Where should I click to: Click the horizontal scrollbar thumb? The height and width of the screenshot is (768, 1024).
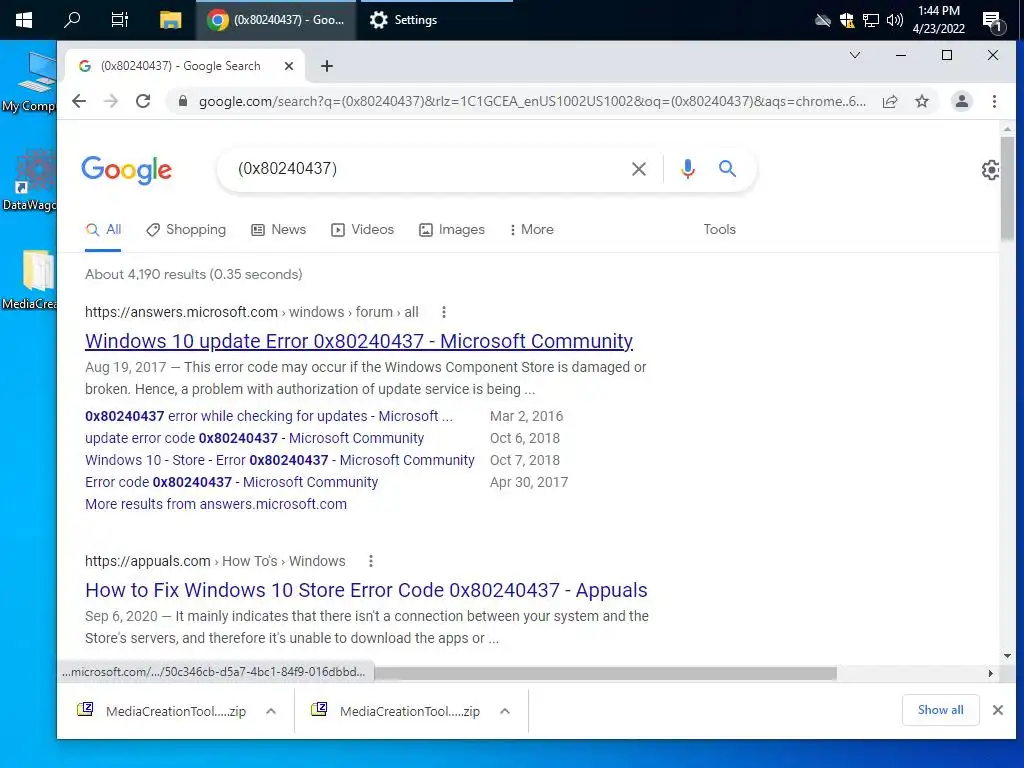(x=605, y=673)
